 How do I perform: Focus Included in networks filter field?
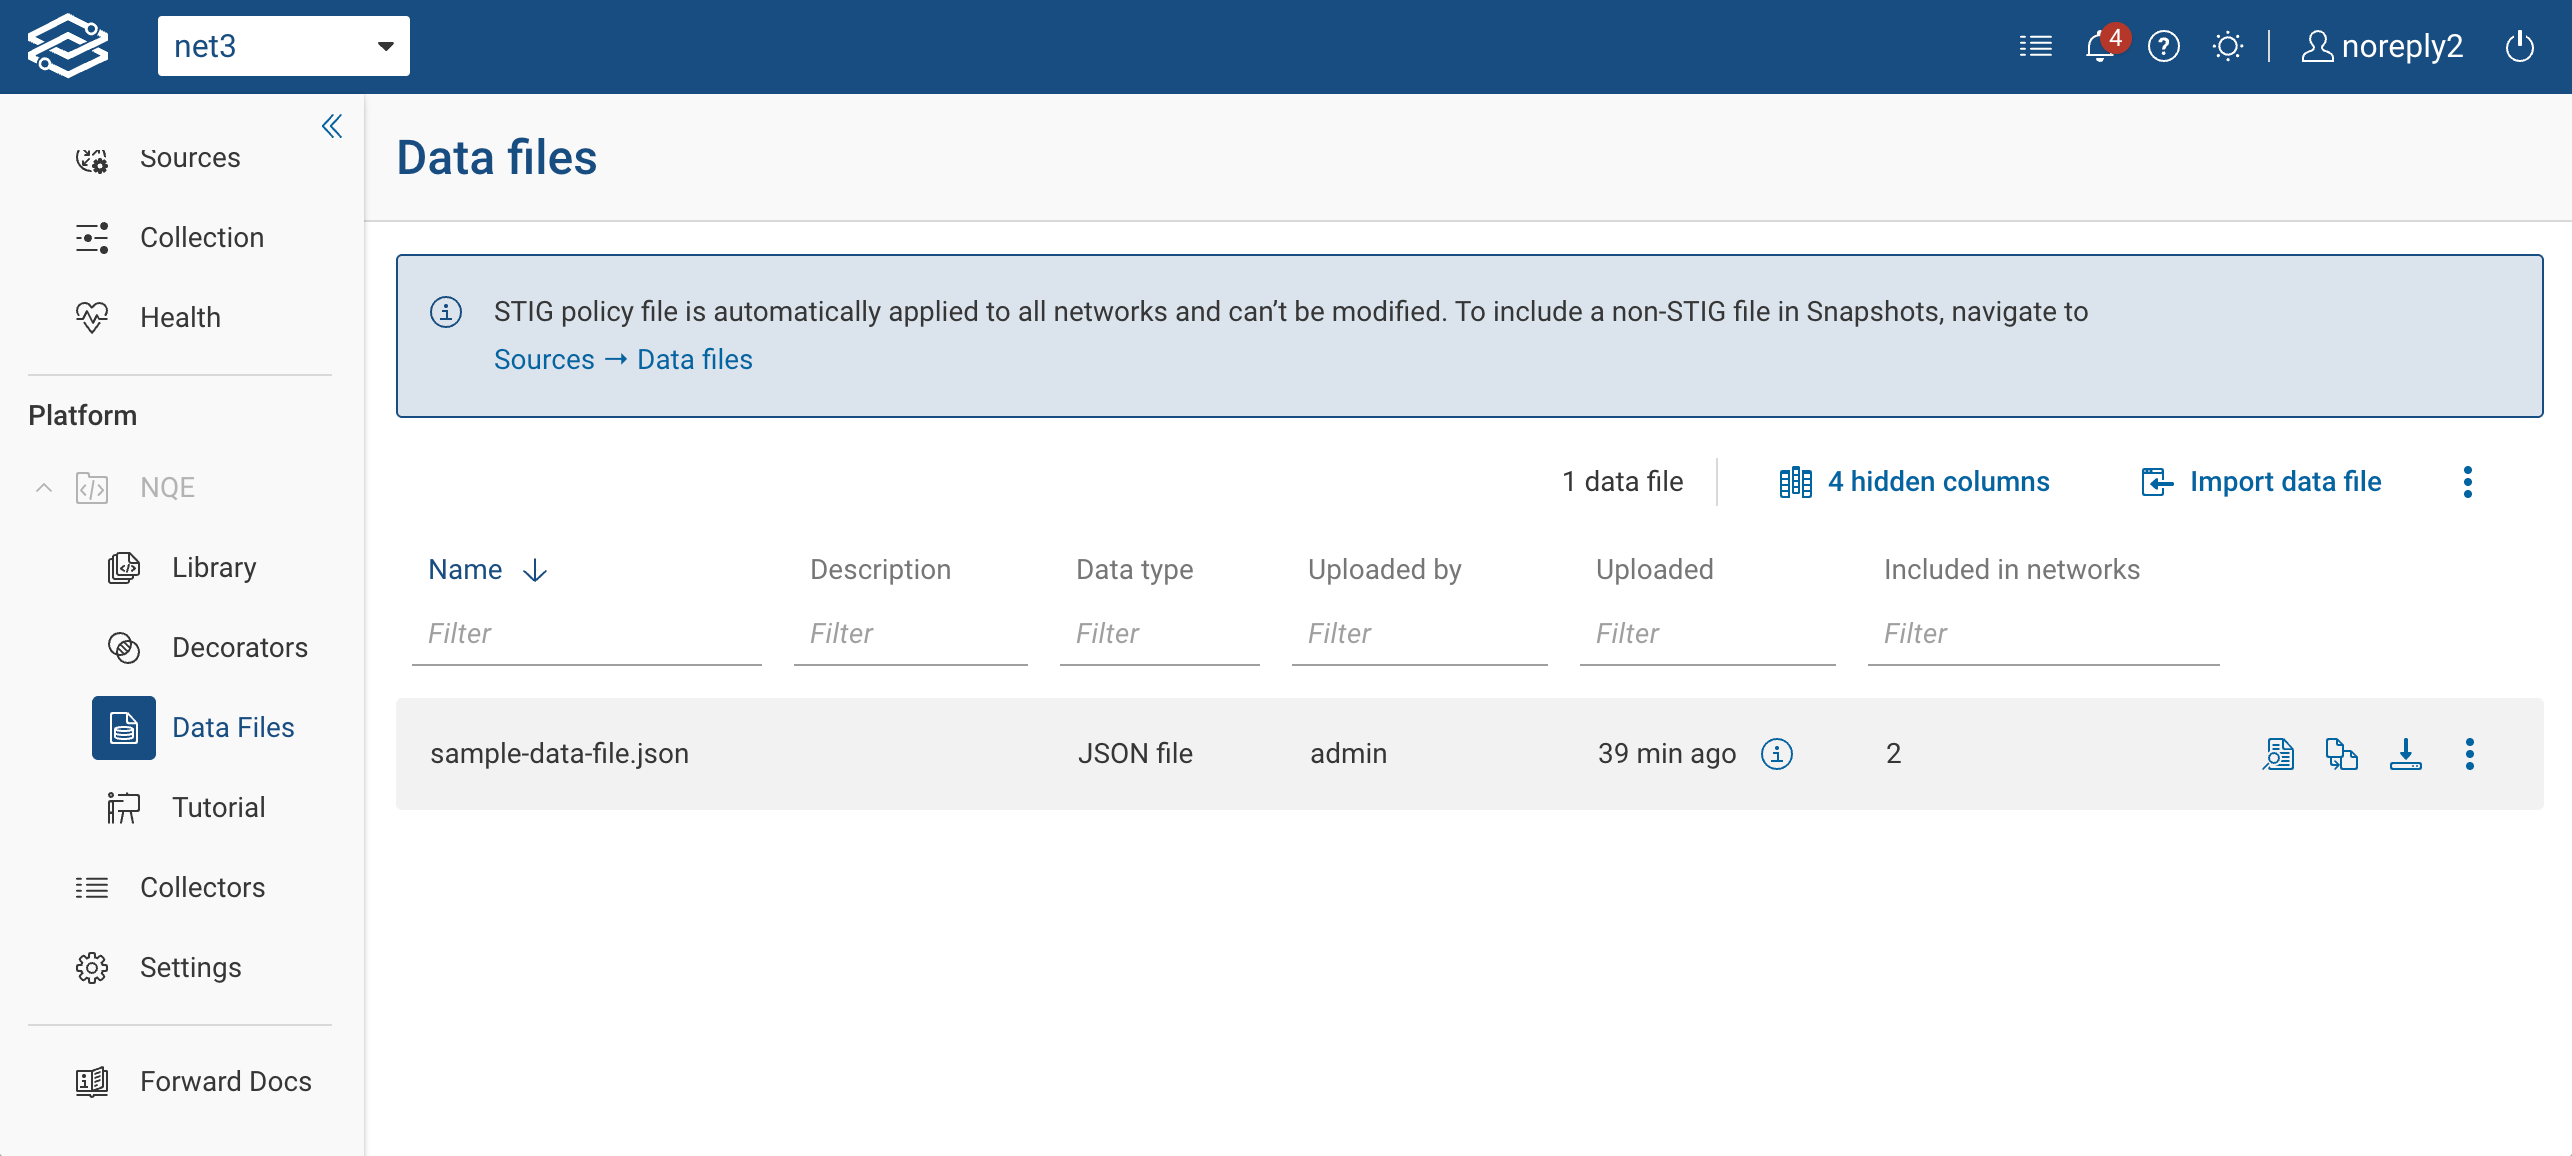2044,634
